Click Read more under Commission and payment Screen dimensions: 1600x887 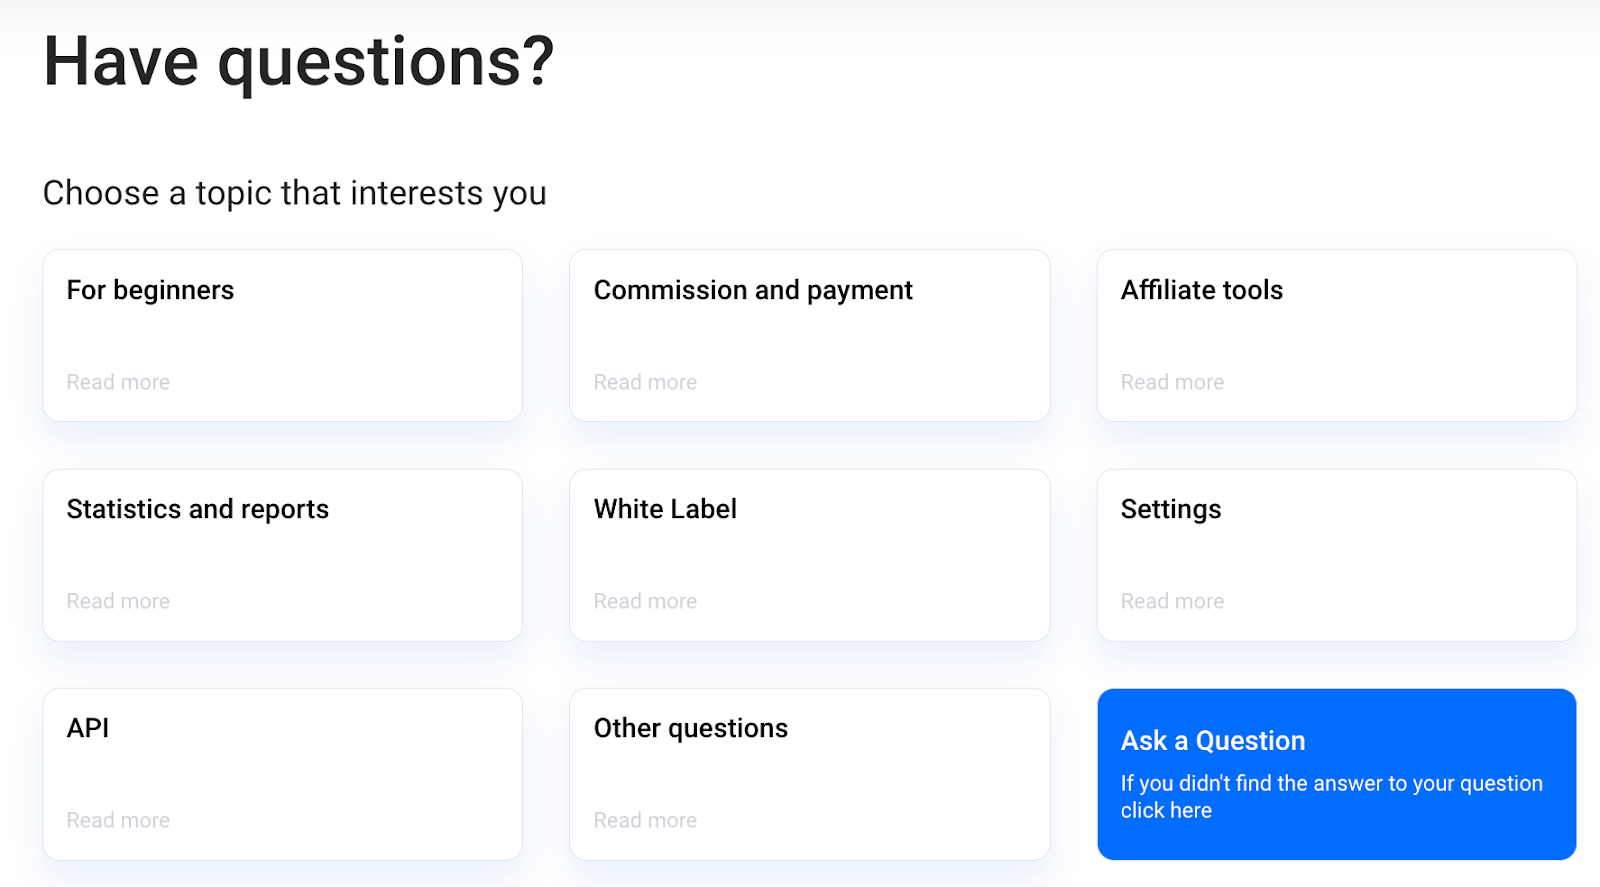(x=645, y=382)
